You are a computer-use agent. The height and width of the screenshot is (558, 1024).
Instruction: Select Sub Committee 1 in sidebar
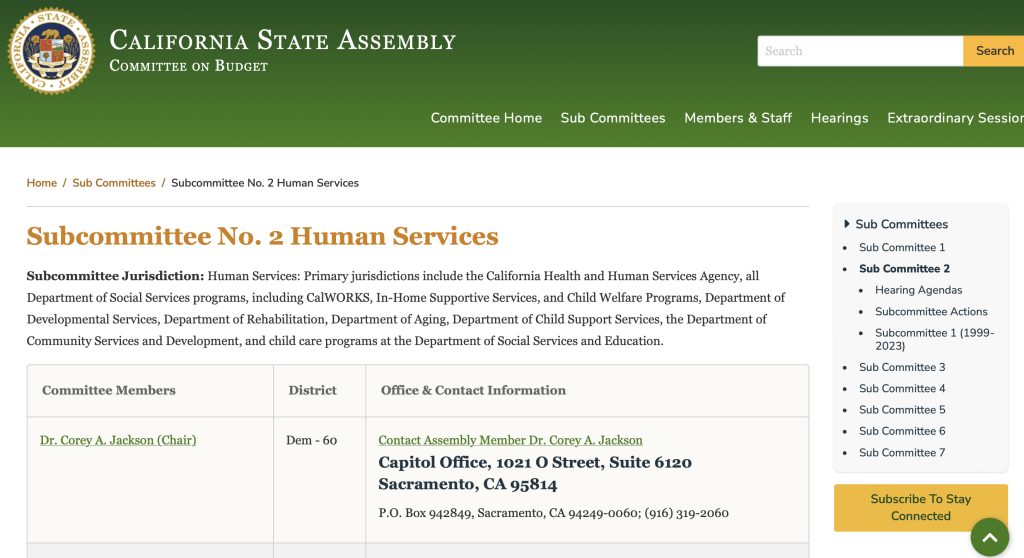(x=902, y=247)
